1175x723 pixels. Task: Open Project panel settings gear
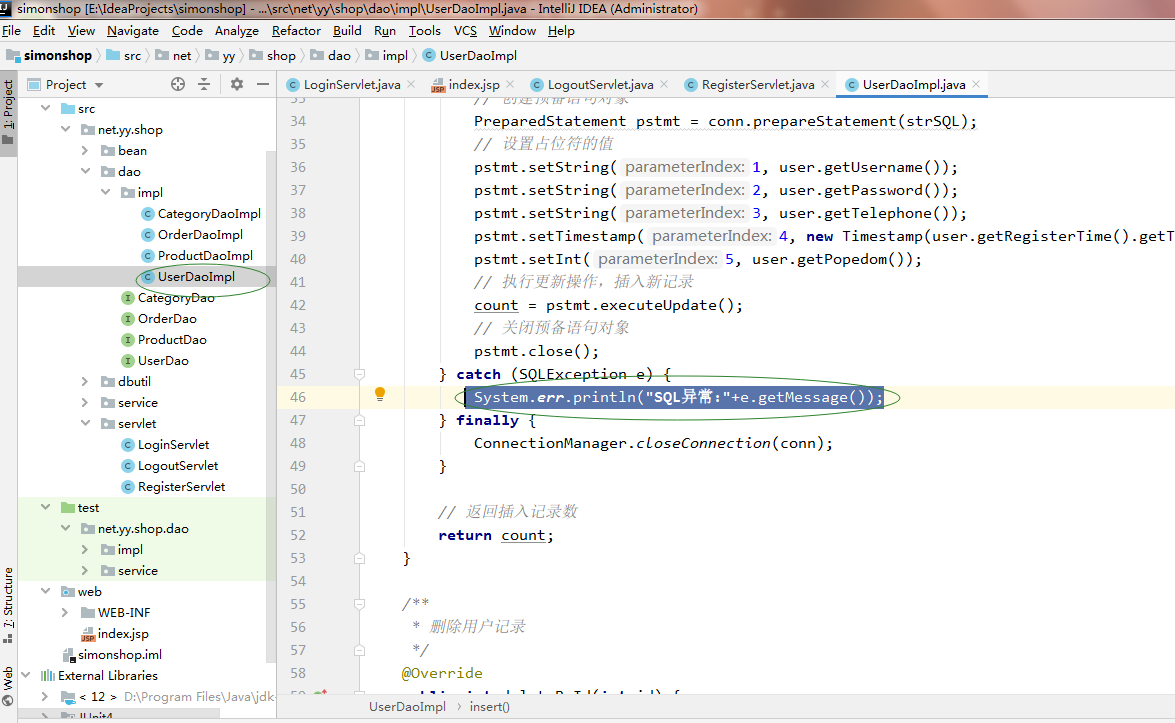pos(237,85)
